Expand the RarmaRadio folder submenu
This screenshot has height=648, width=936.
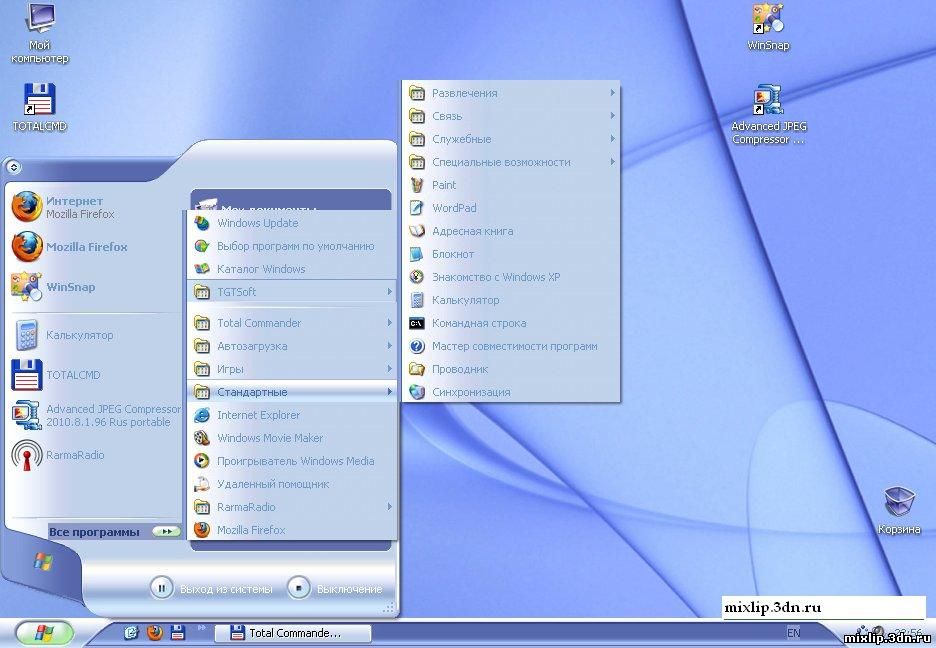(x=291, y=507)
